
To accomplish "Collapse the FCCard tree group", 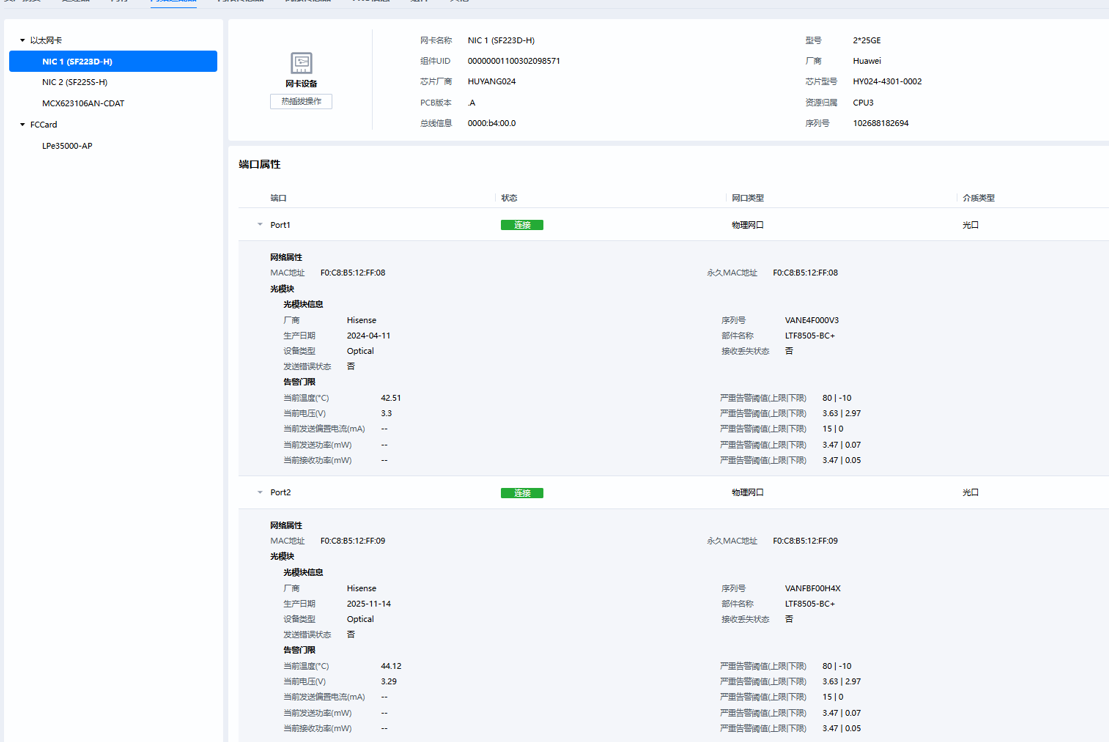I will pos(23,124).
